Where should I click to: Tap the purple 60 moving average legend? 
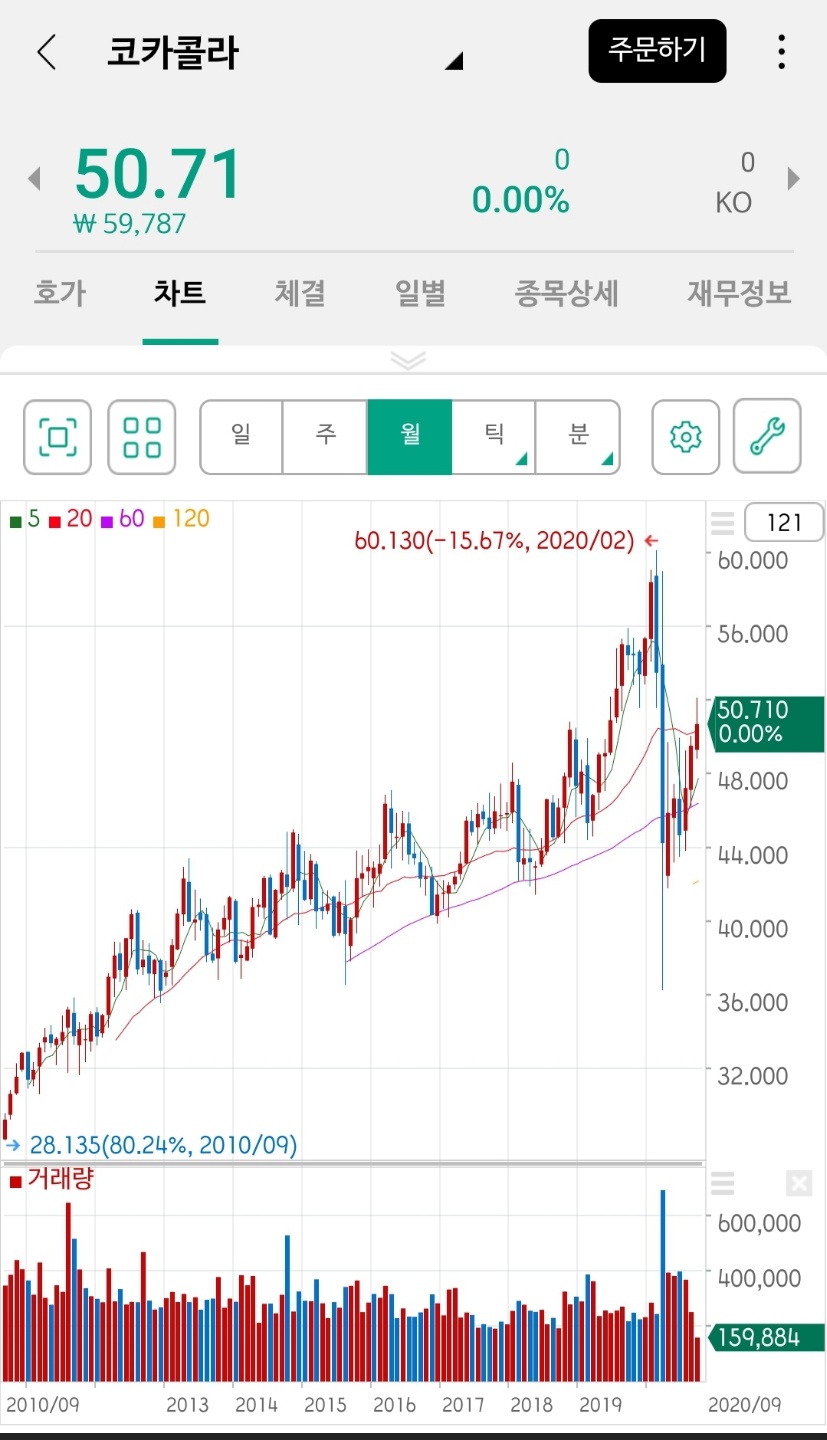(122, 519)
